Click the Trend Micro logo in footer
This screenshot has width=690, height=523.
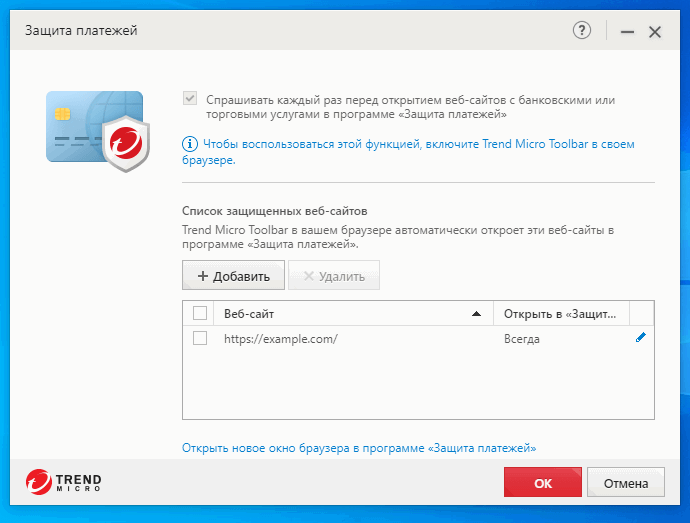[x=63, y=482]
